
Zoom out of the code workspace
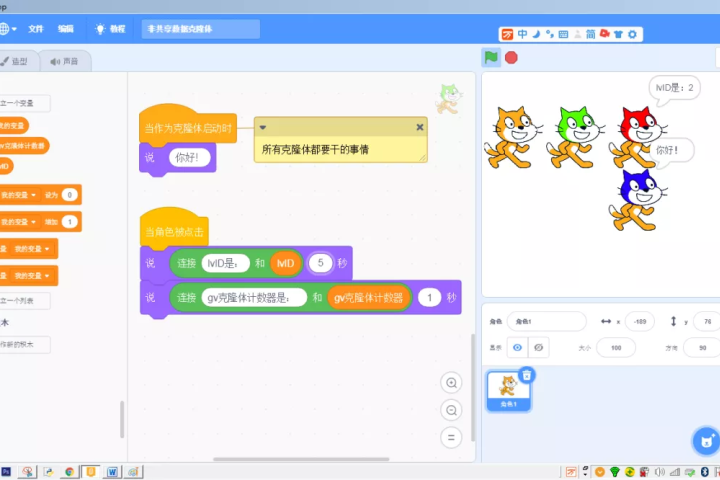point(451,410)
